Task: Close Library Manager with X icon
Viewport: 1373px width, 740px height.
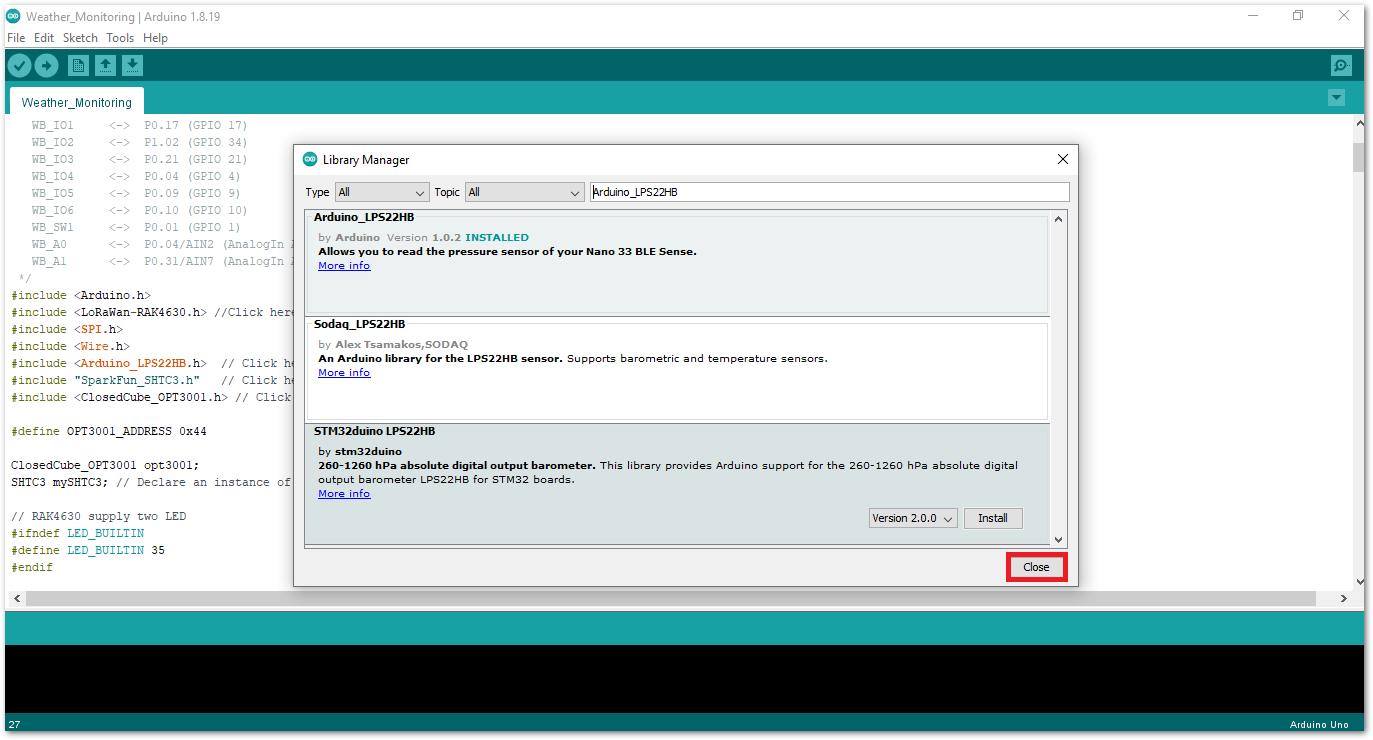Action: pos(1062,159)
